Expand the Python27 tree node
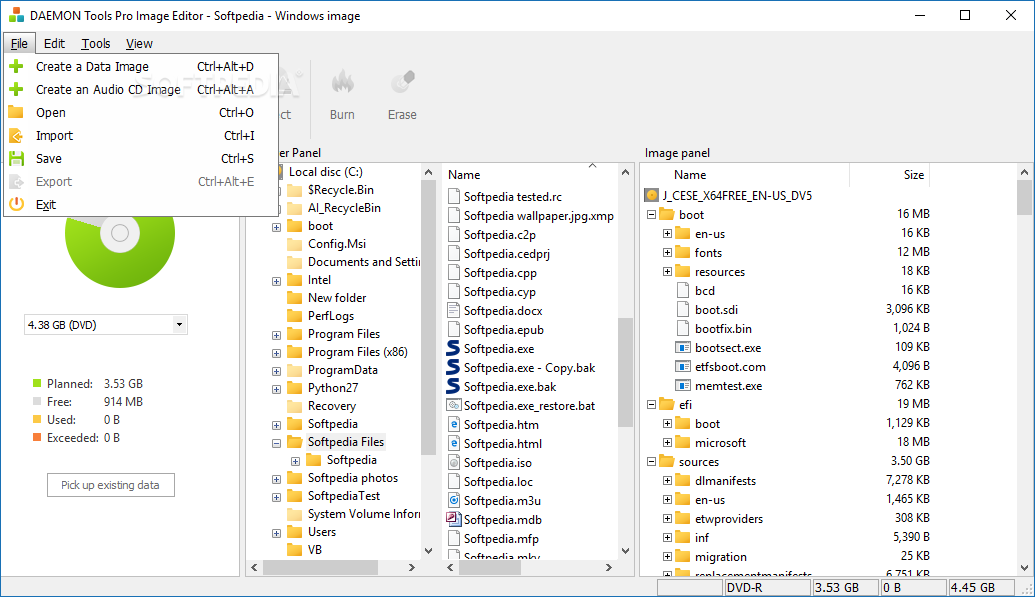 coord(277,389)
